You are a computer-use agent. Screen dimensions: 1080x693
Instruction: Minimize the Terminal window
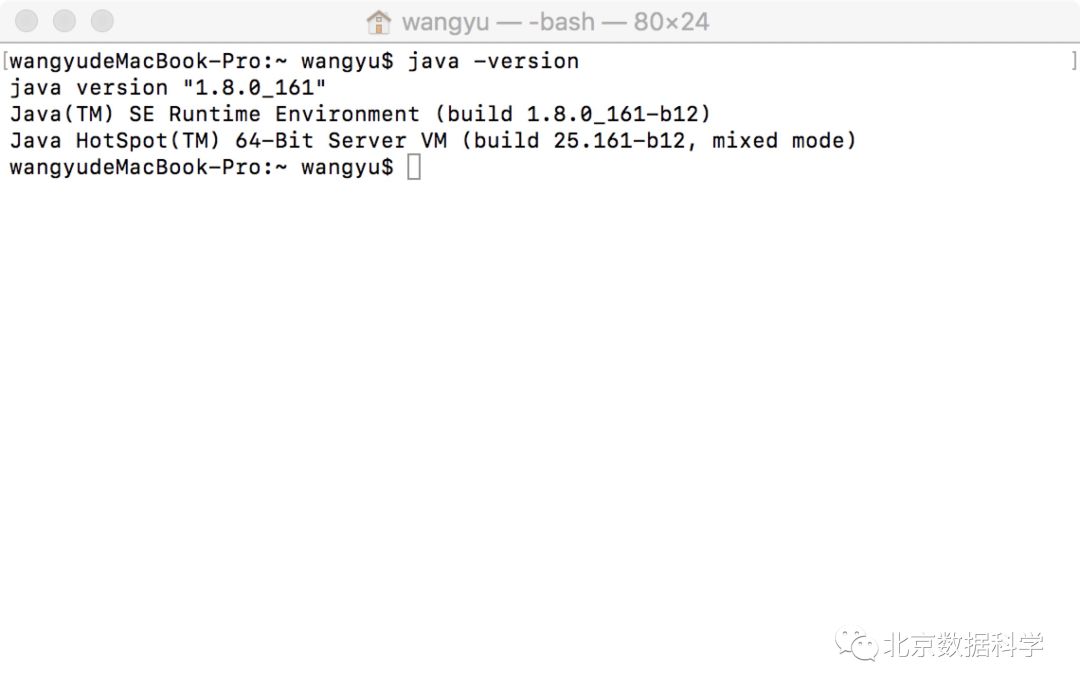(64, 21)
